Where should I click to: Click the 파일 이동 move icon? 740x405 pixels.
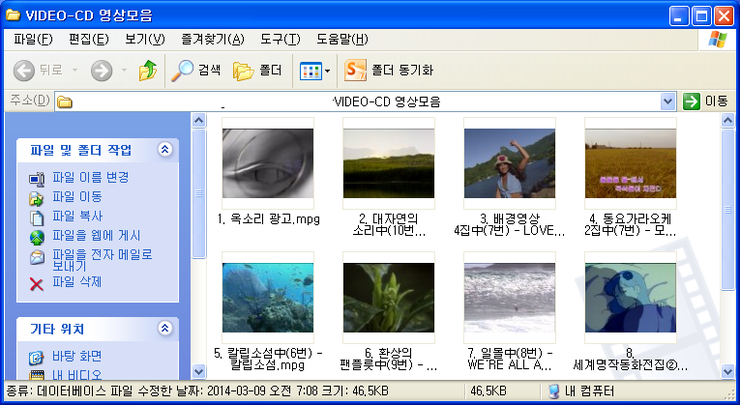click(x=36, y=198)
